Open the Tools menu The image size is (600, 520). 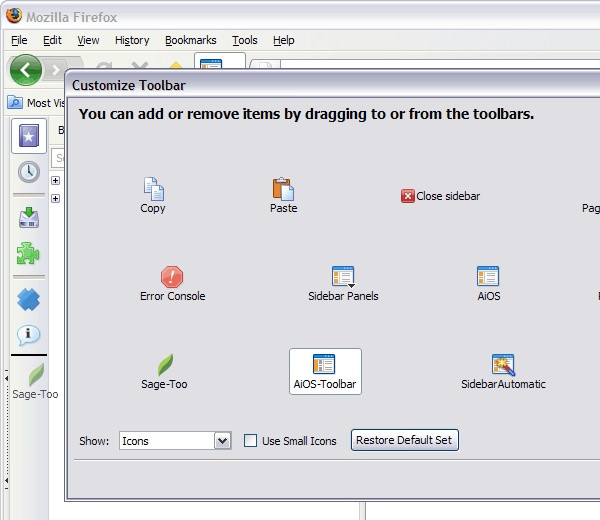tap(245, 40)
